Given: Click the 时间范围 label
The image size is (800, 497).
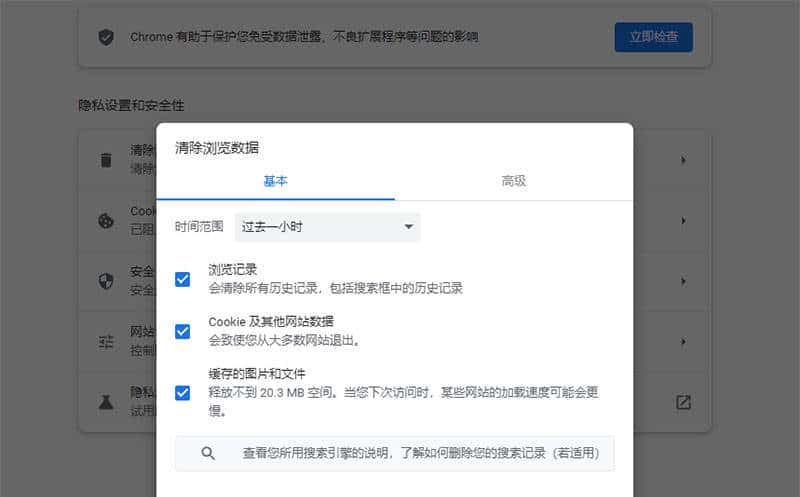Looking at the screenshot, I should pos(199,227).
